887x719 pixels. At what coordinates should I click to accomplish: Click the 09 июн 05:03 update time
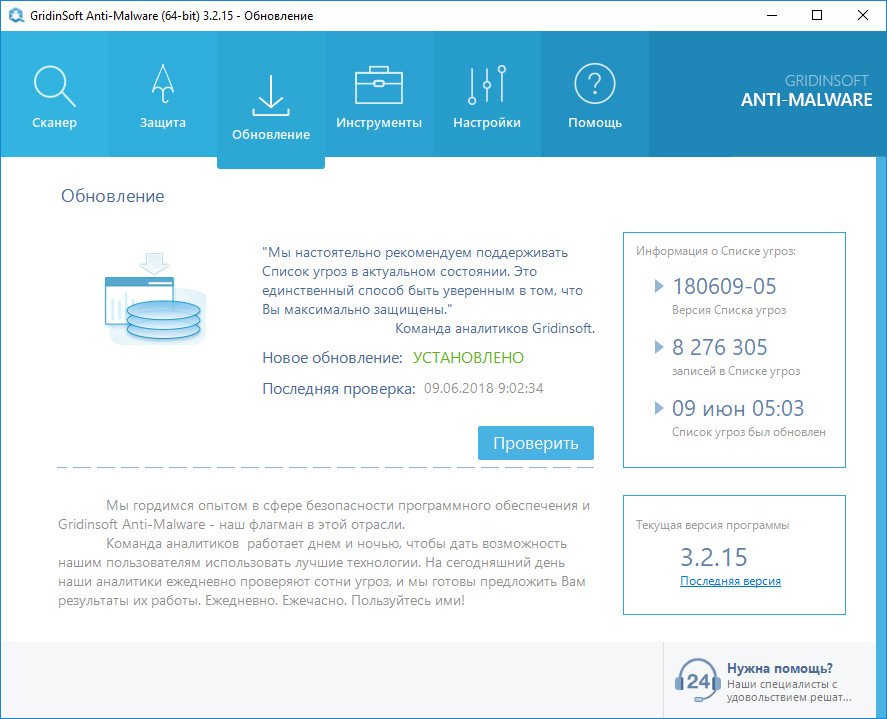pos(738,408)
